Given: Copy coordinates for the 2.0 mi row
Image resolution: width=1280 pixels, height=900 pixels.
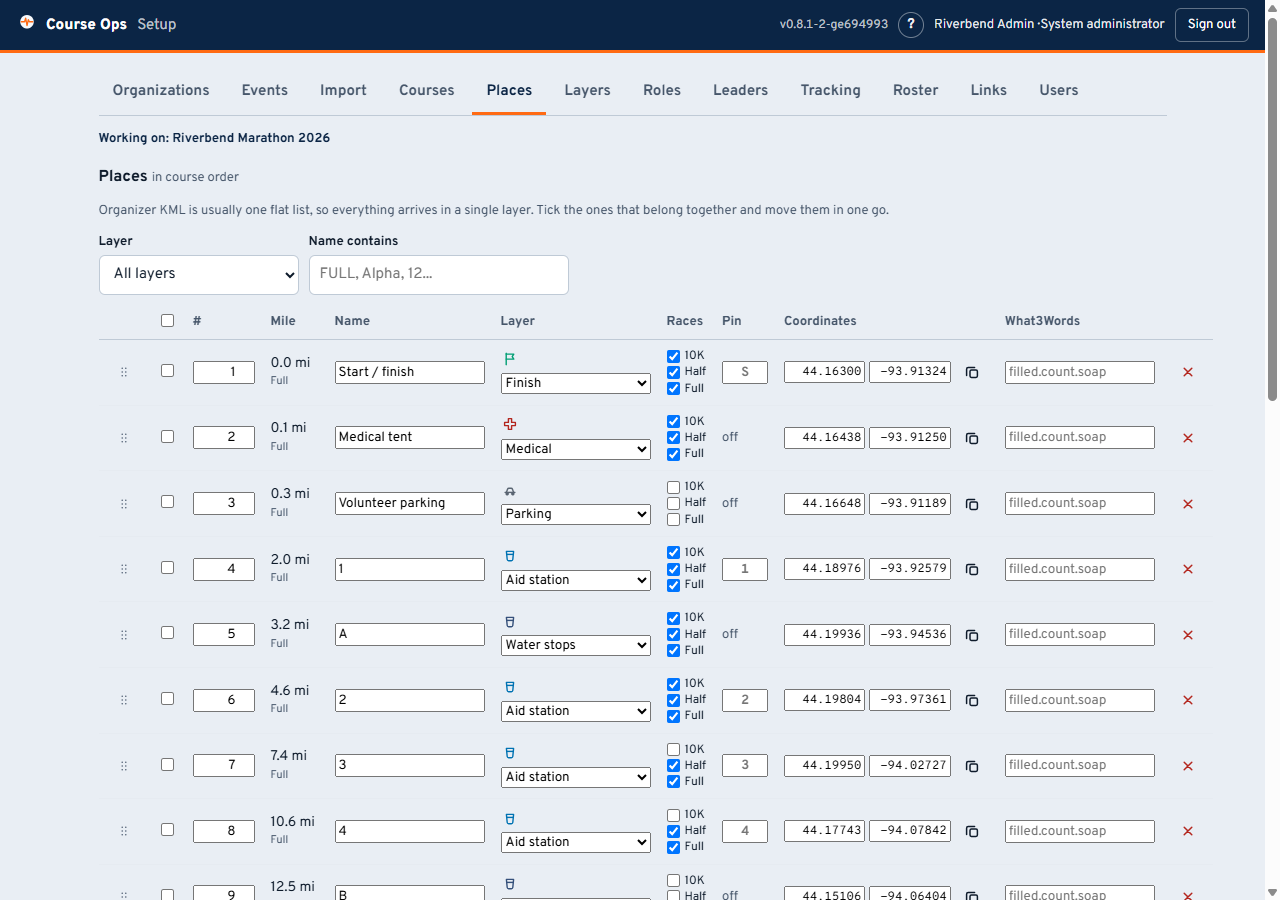Looking at the screenshot, I should [972, 569].
